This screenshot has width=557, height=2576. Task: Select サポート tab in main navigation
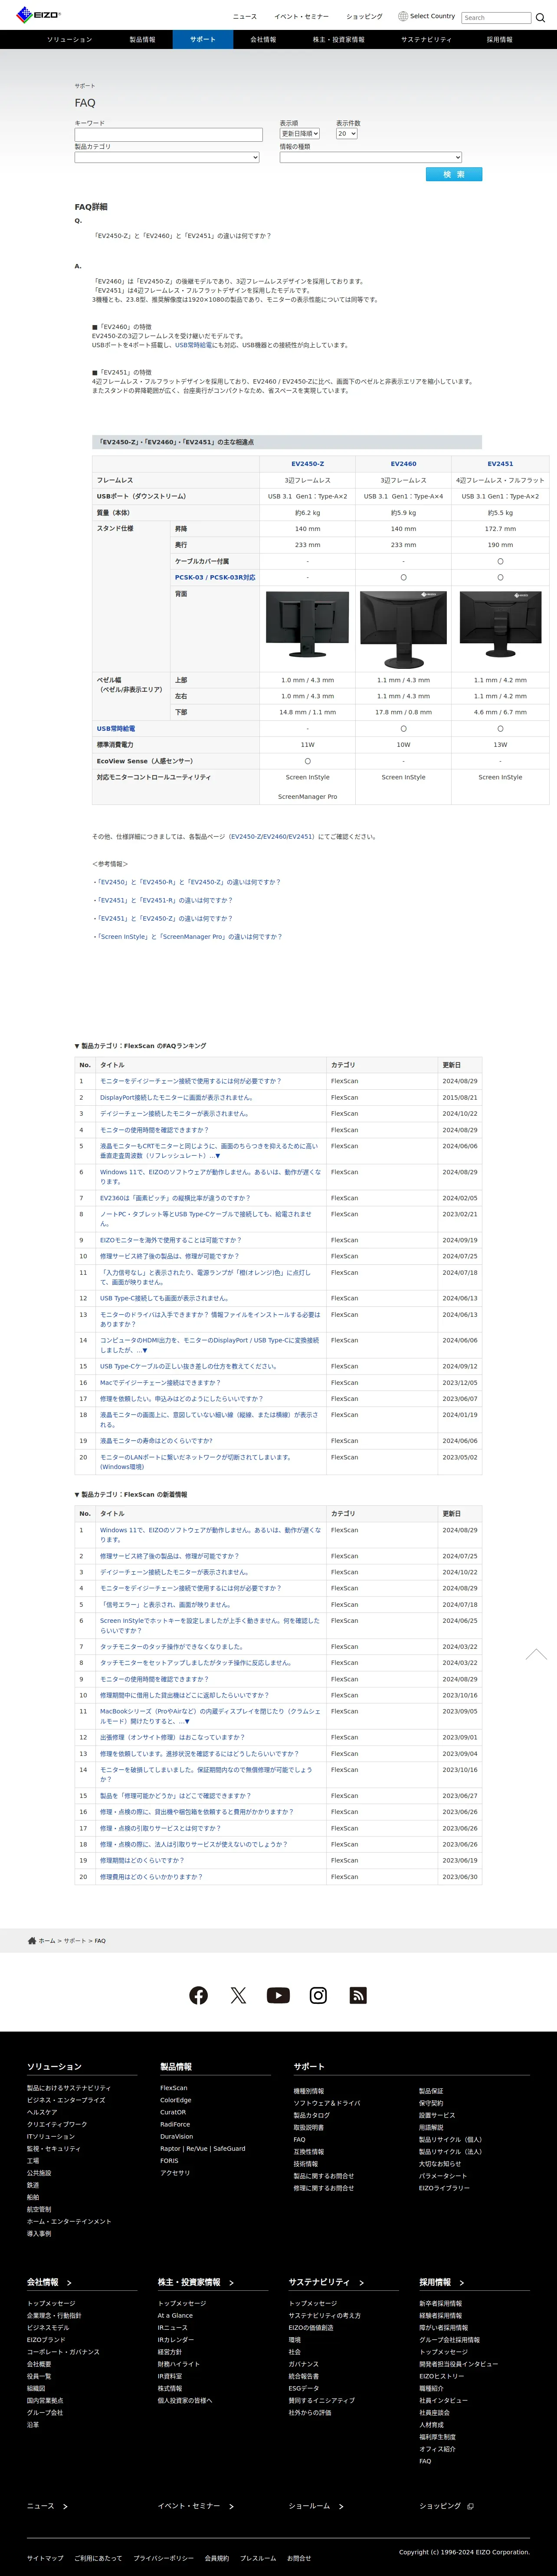point(202,40)
